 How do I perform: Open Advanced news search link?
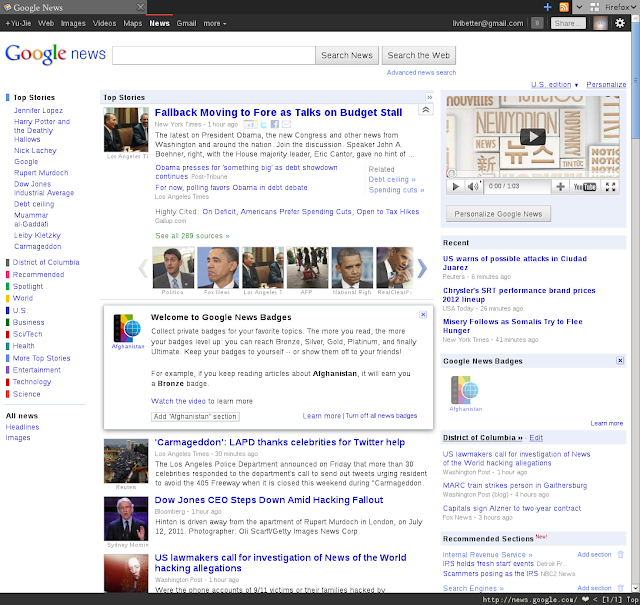tap(421, 73)
